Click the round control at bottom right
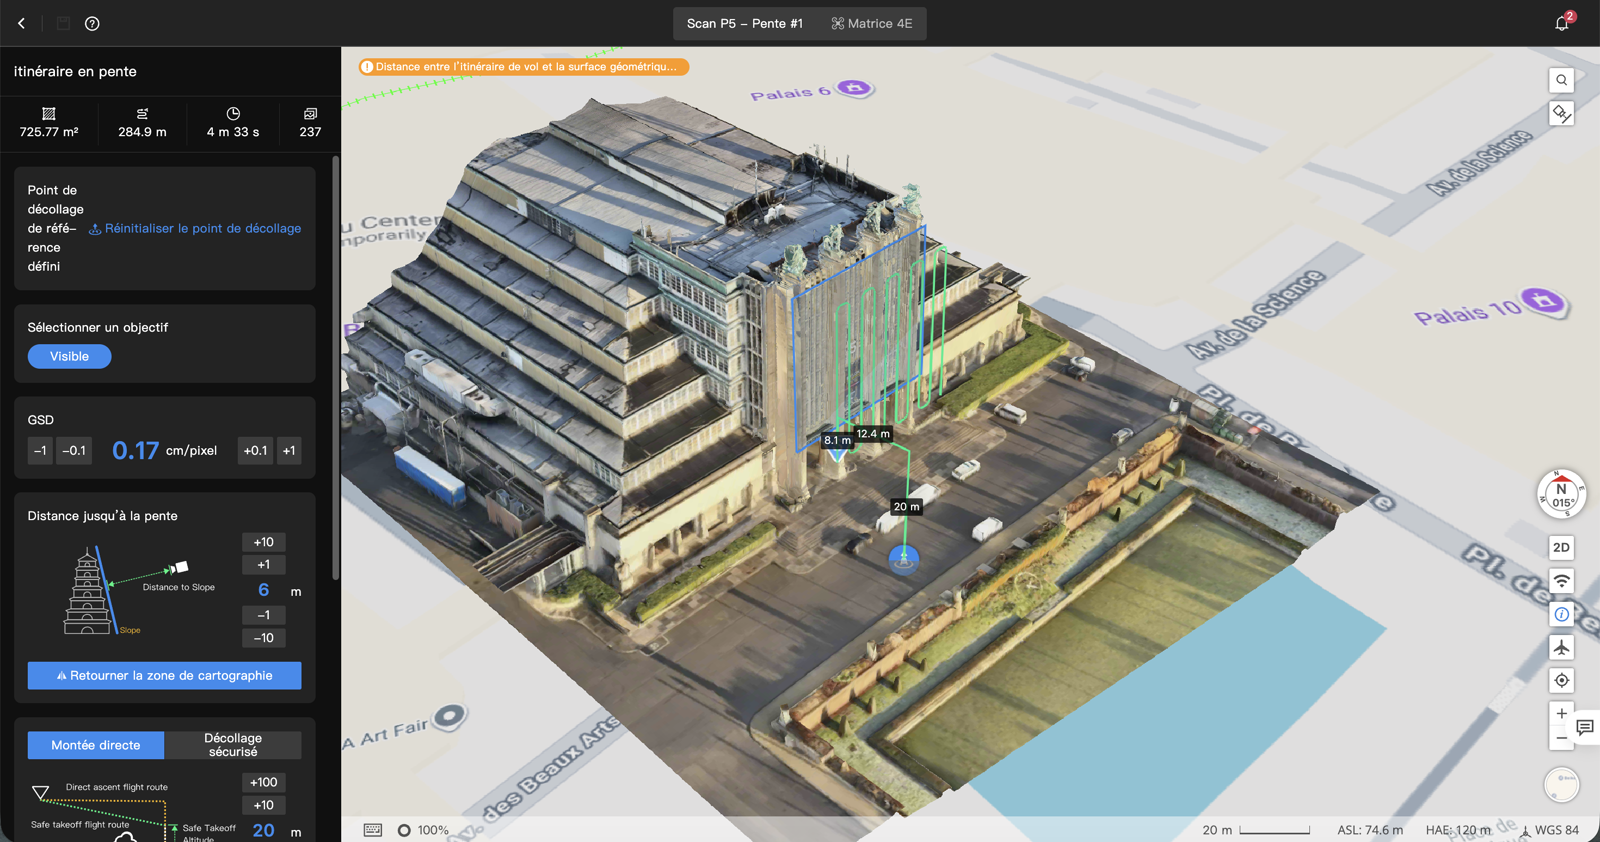Screen dimensions: 1600x842 coord(1561,784)
